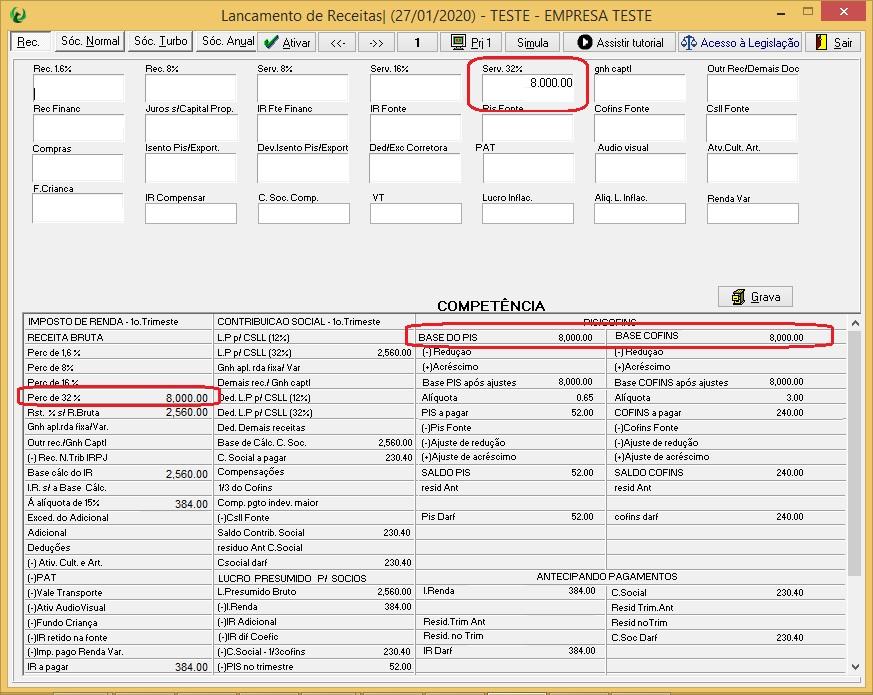The width and height of the screenshot is (873, 695).
Task: Select the Sóc. Anual tab
Action: pyautogui.click(x=227, y=42)
